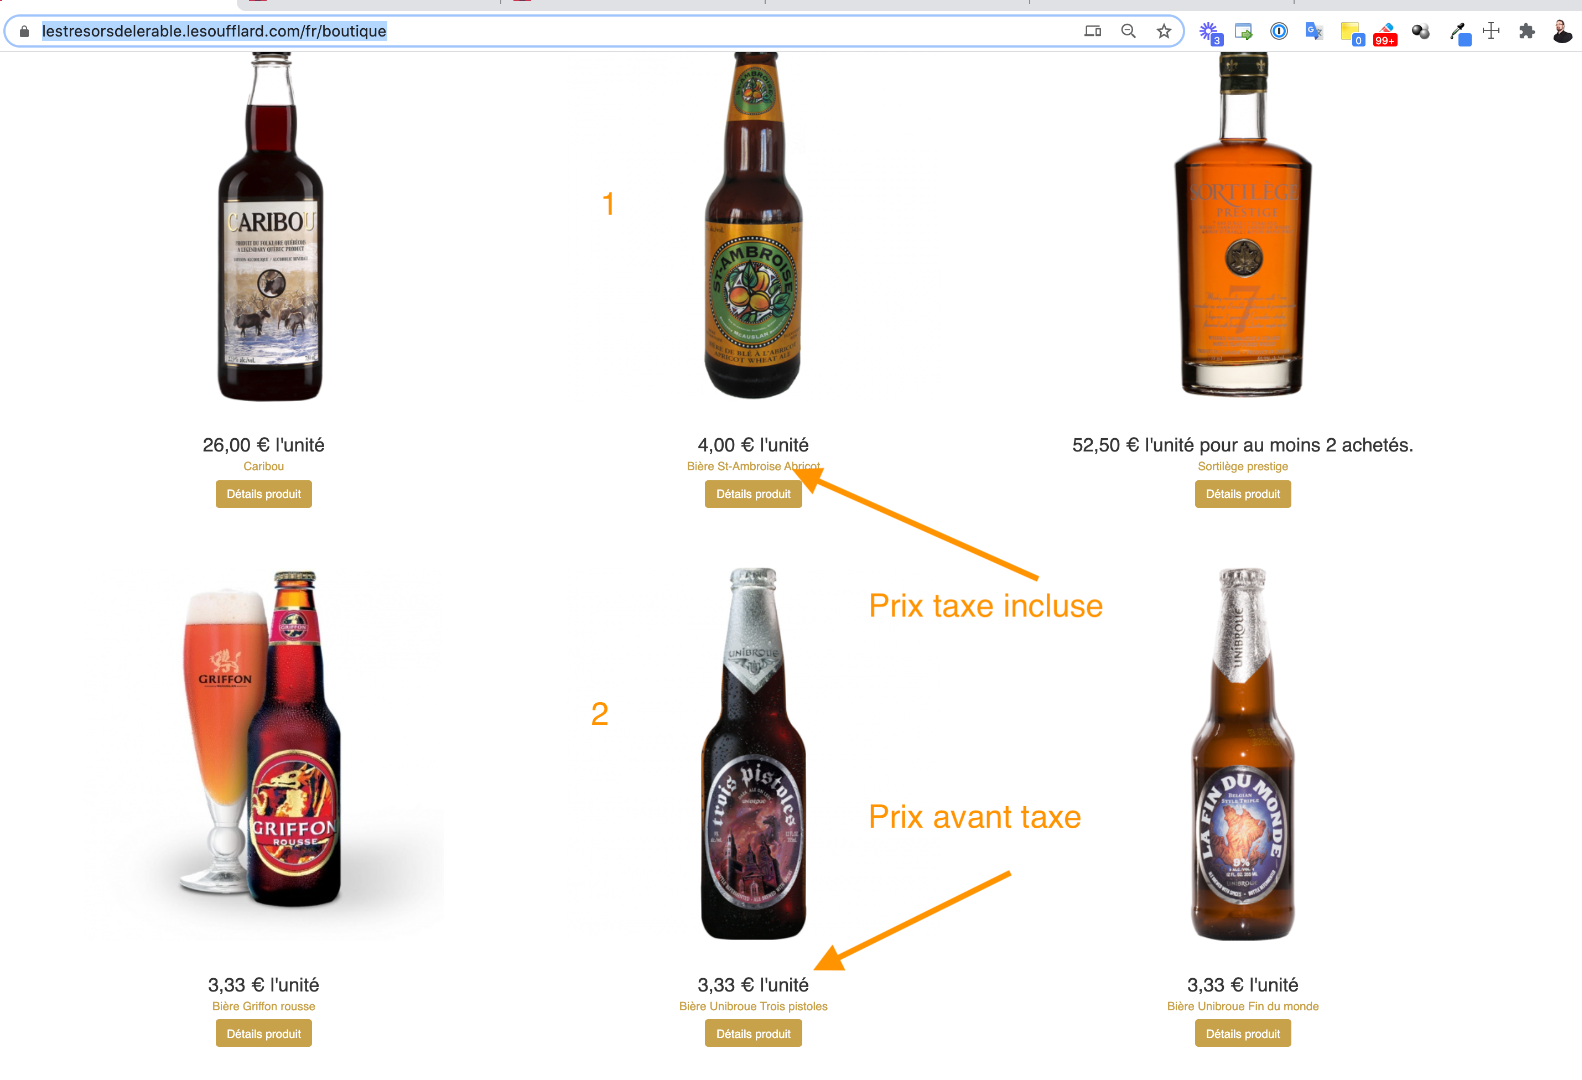This screenshot has width=1582, height=1080.
Task: Select the URL in the address bar
Action: 214,31
